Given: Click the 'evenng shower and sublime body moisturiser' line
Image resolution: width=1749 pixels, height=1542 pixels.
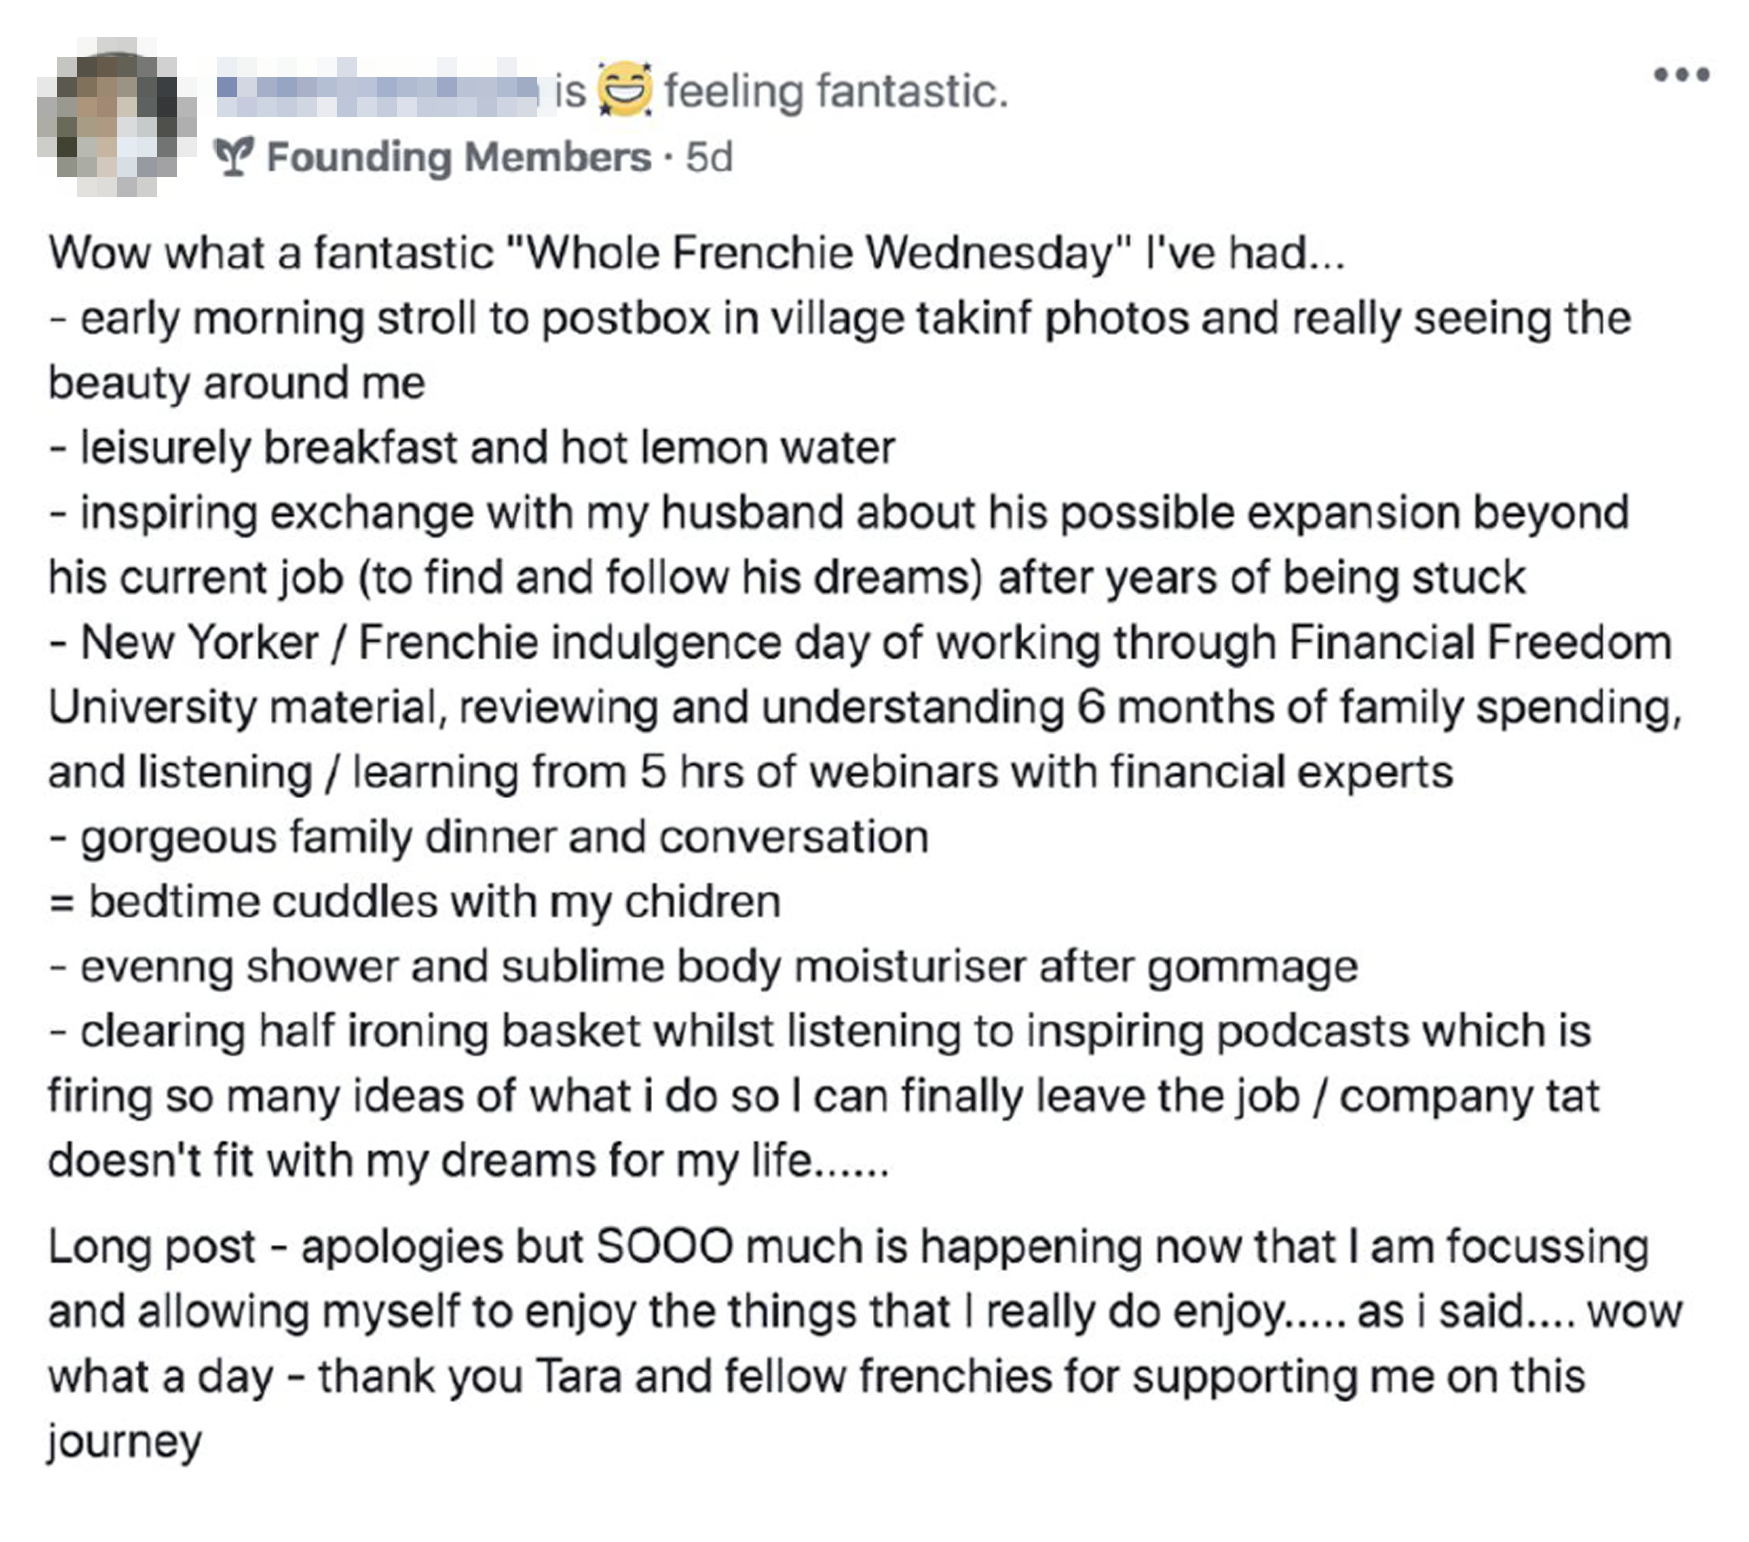Looking at the screenshot, I should pos(703,966).
